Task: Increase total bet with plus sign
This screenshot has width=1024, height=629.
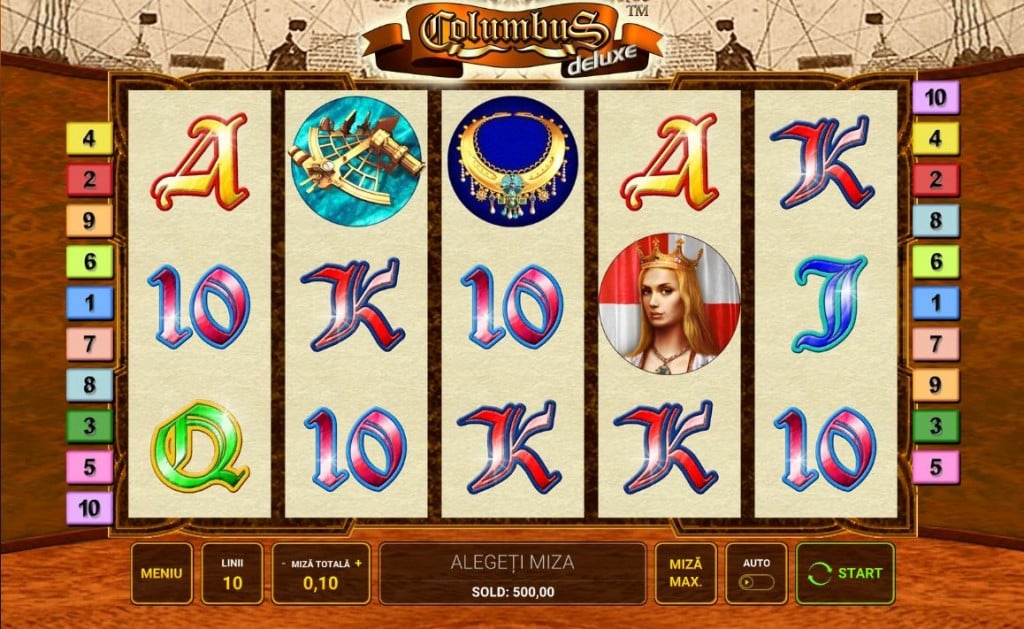Action: pyautogui.click(x=358, y=563)
